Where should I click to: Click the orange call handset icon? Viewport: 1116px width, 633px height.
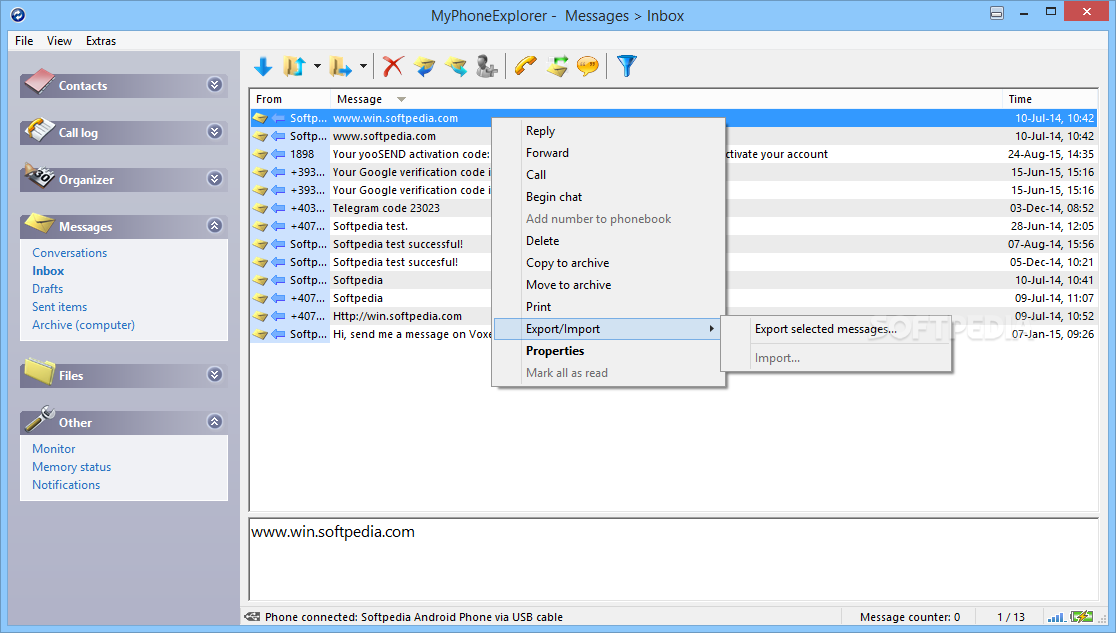(x=526, y=66)
